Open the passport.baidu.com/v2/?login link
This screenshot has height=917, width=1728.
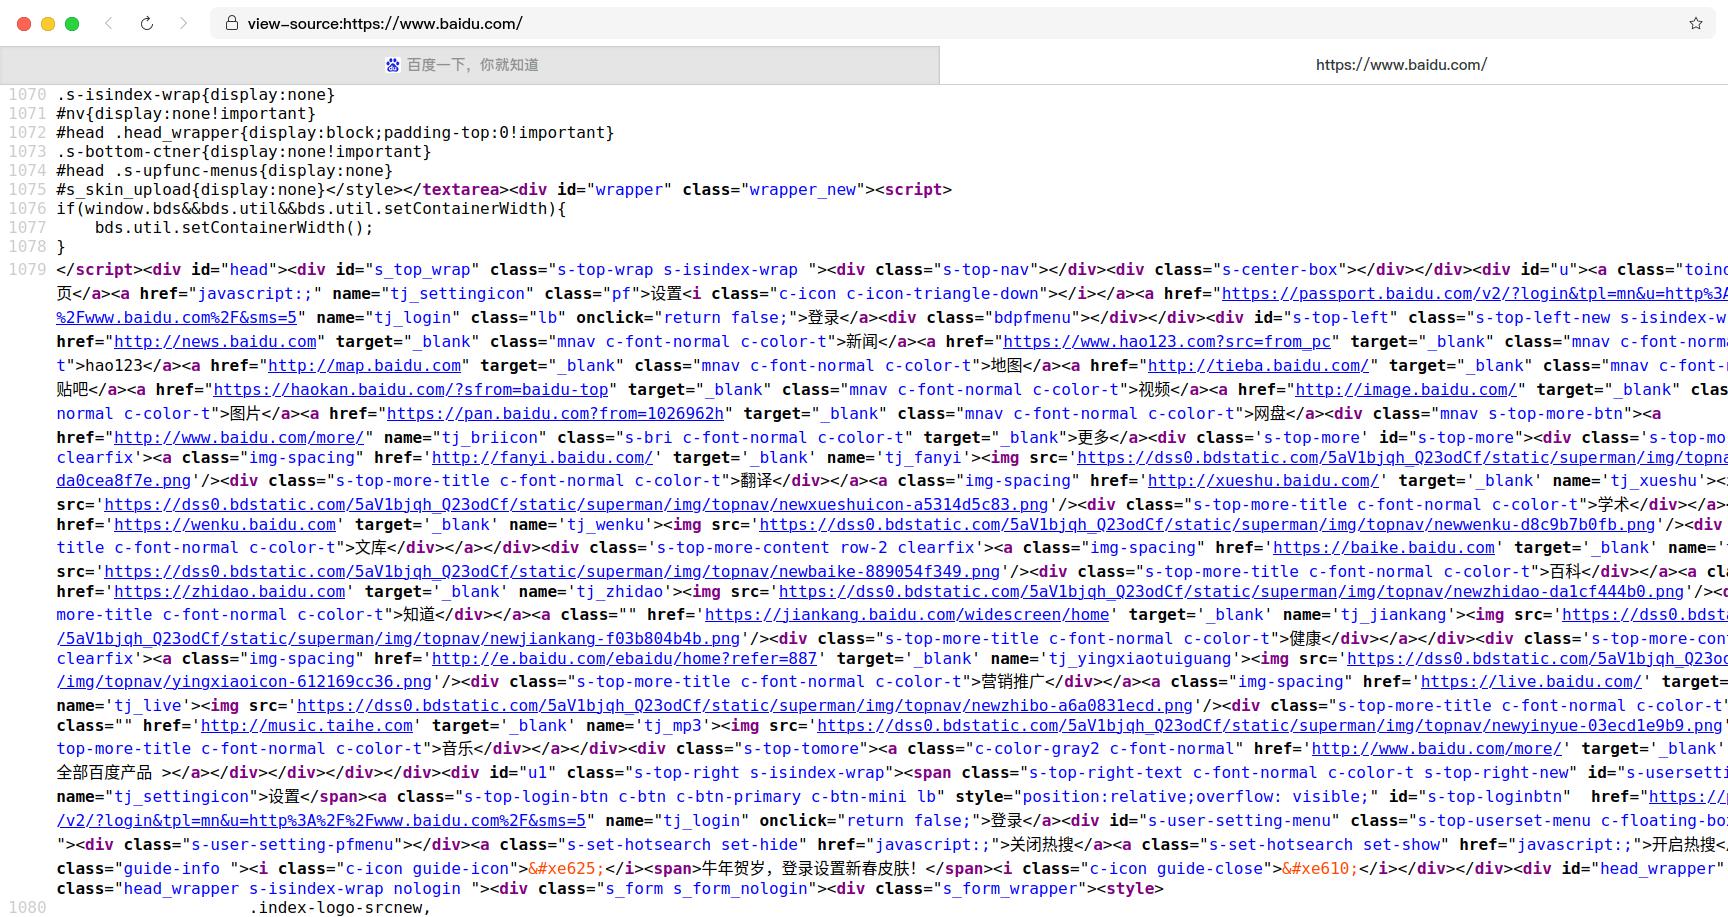(1475, 293)
